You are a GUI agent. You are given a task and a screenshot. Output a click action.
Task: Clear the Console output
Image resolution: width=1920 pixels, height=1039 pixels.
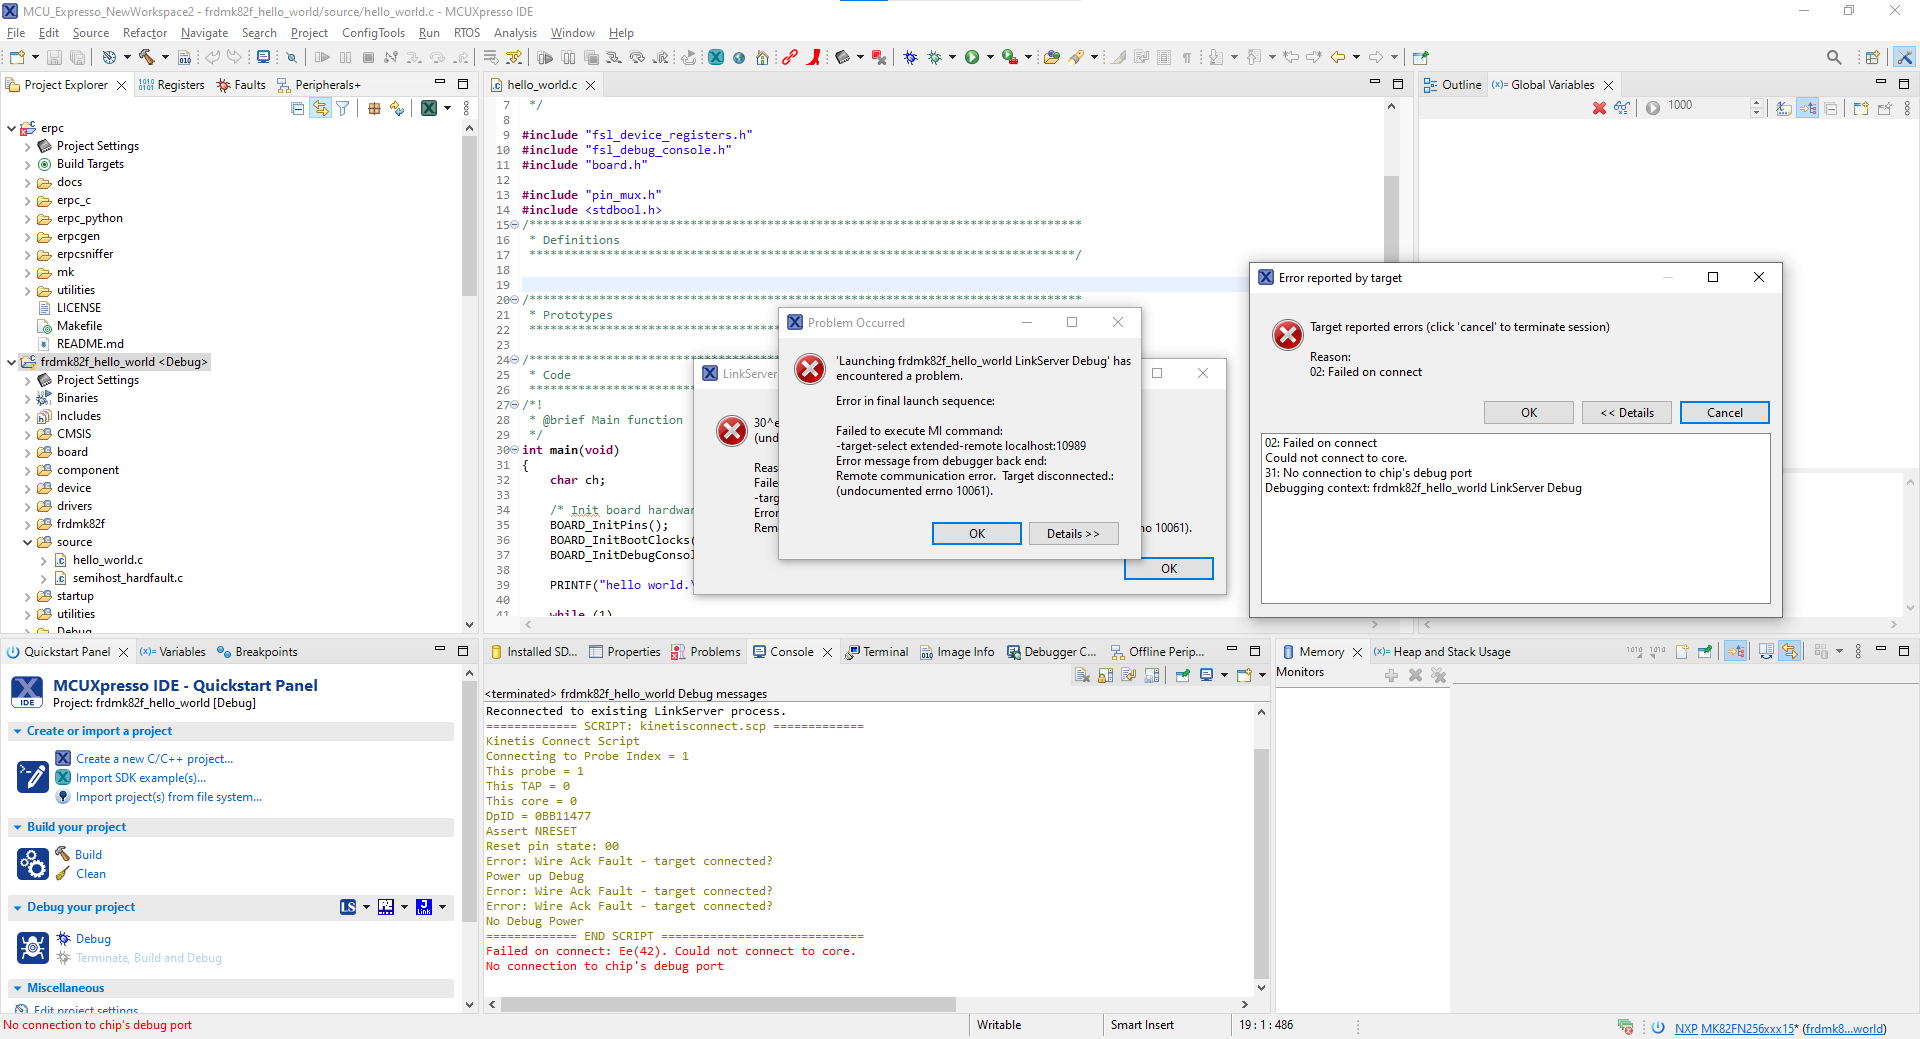coord(1082,675)
